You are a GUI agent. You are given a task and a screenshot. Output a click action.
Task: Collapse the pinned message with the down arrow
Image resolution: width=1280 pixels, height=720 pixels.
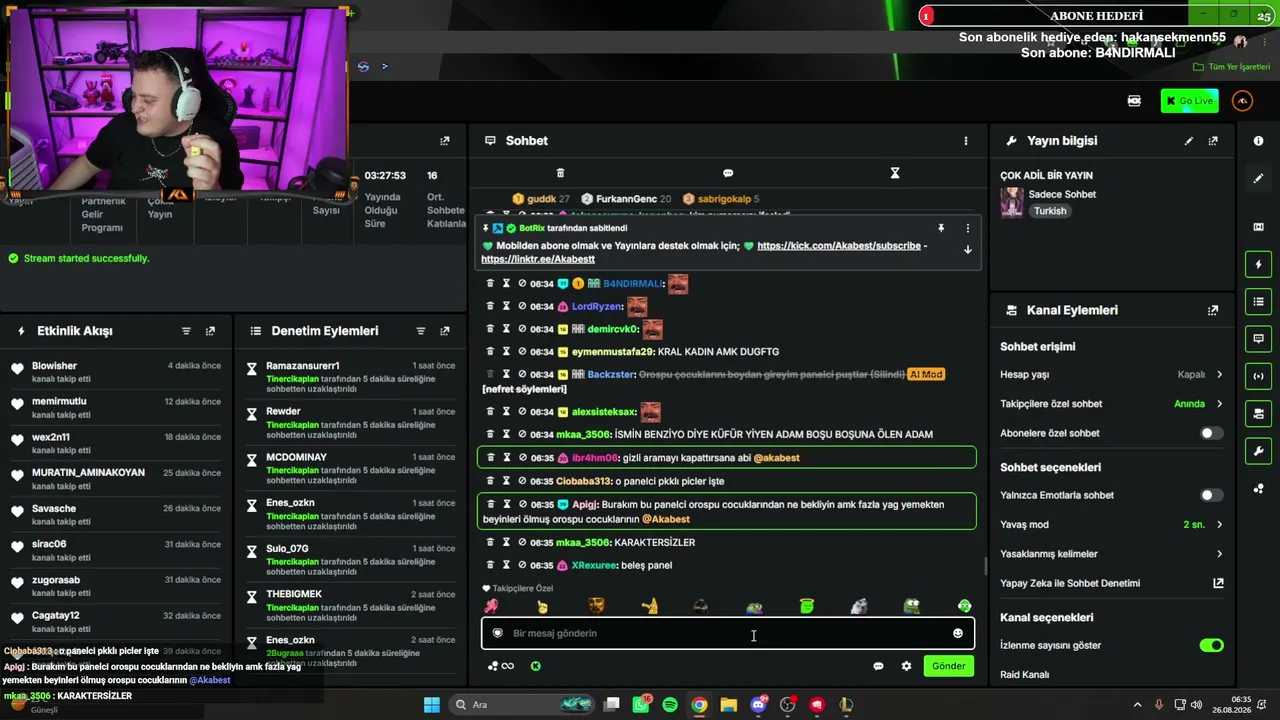coord(967,250)
